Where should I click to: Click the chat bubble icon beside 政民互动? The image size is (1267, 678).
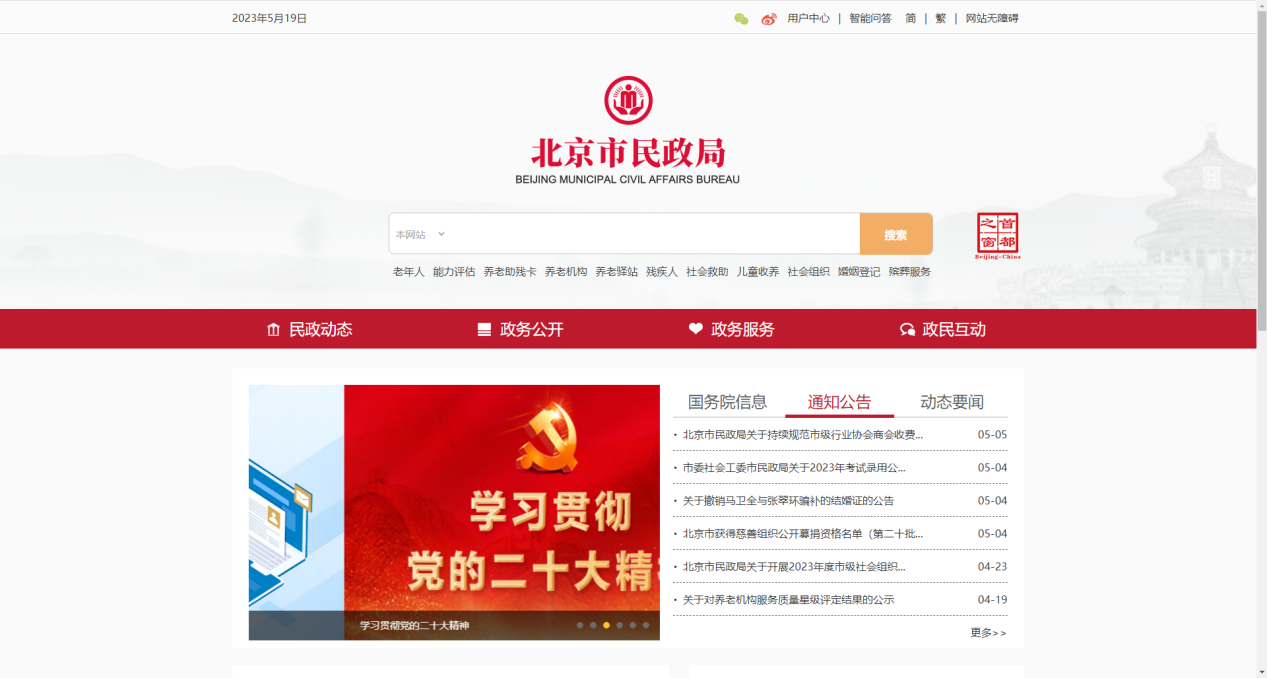(x=907, y=328)
